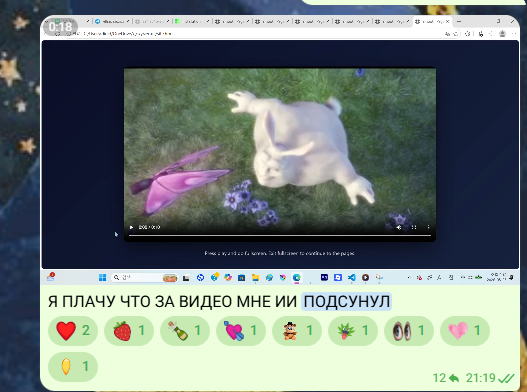Add the champagne bottle reaction
This screenshot has height=392, width=527.
point(185,331)
